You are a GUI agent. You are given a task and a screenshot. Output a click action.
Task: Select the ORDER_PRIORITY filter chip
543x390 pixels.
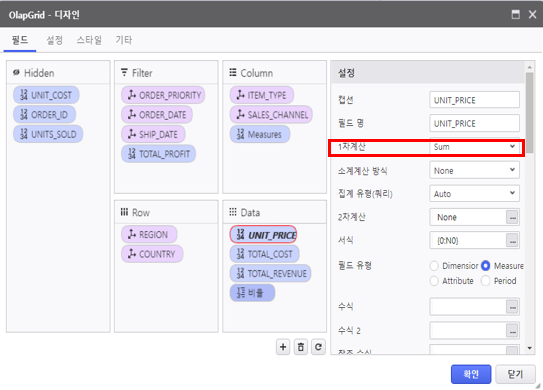coord(163,95)
